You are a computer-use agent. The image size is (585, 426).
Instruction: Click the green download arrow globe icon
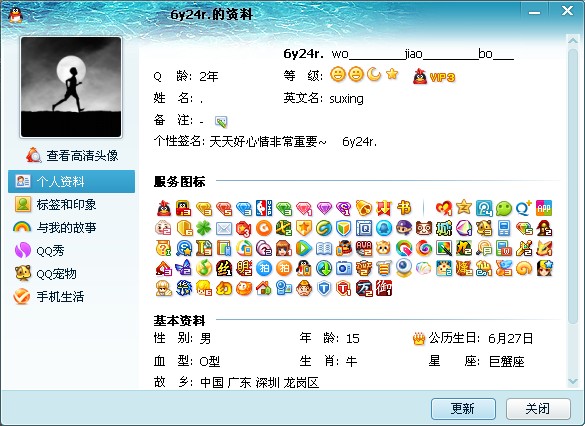[x=324, y=268]
